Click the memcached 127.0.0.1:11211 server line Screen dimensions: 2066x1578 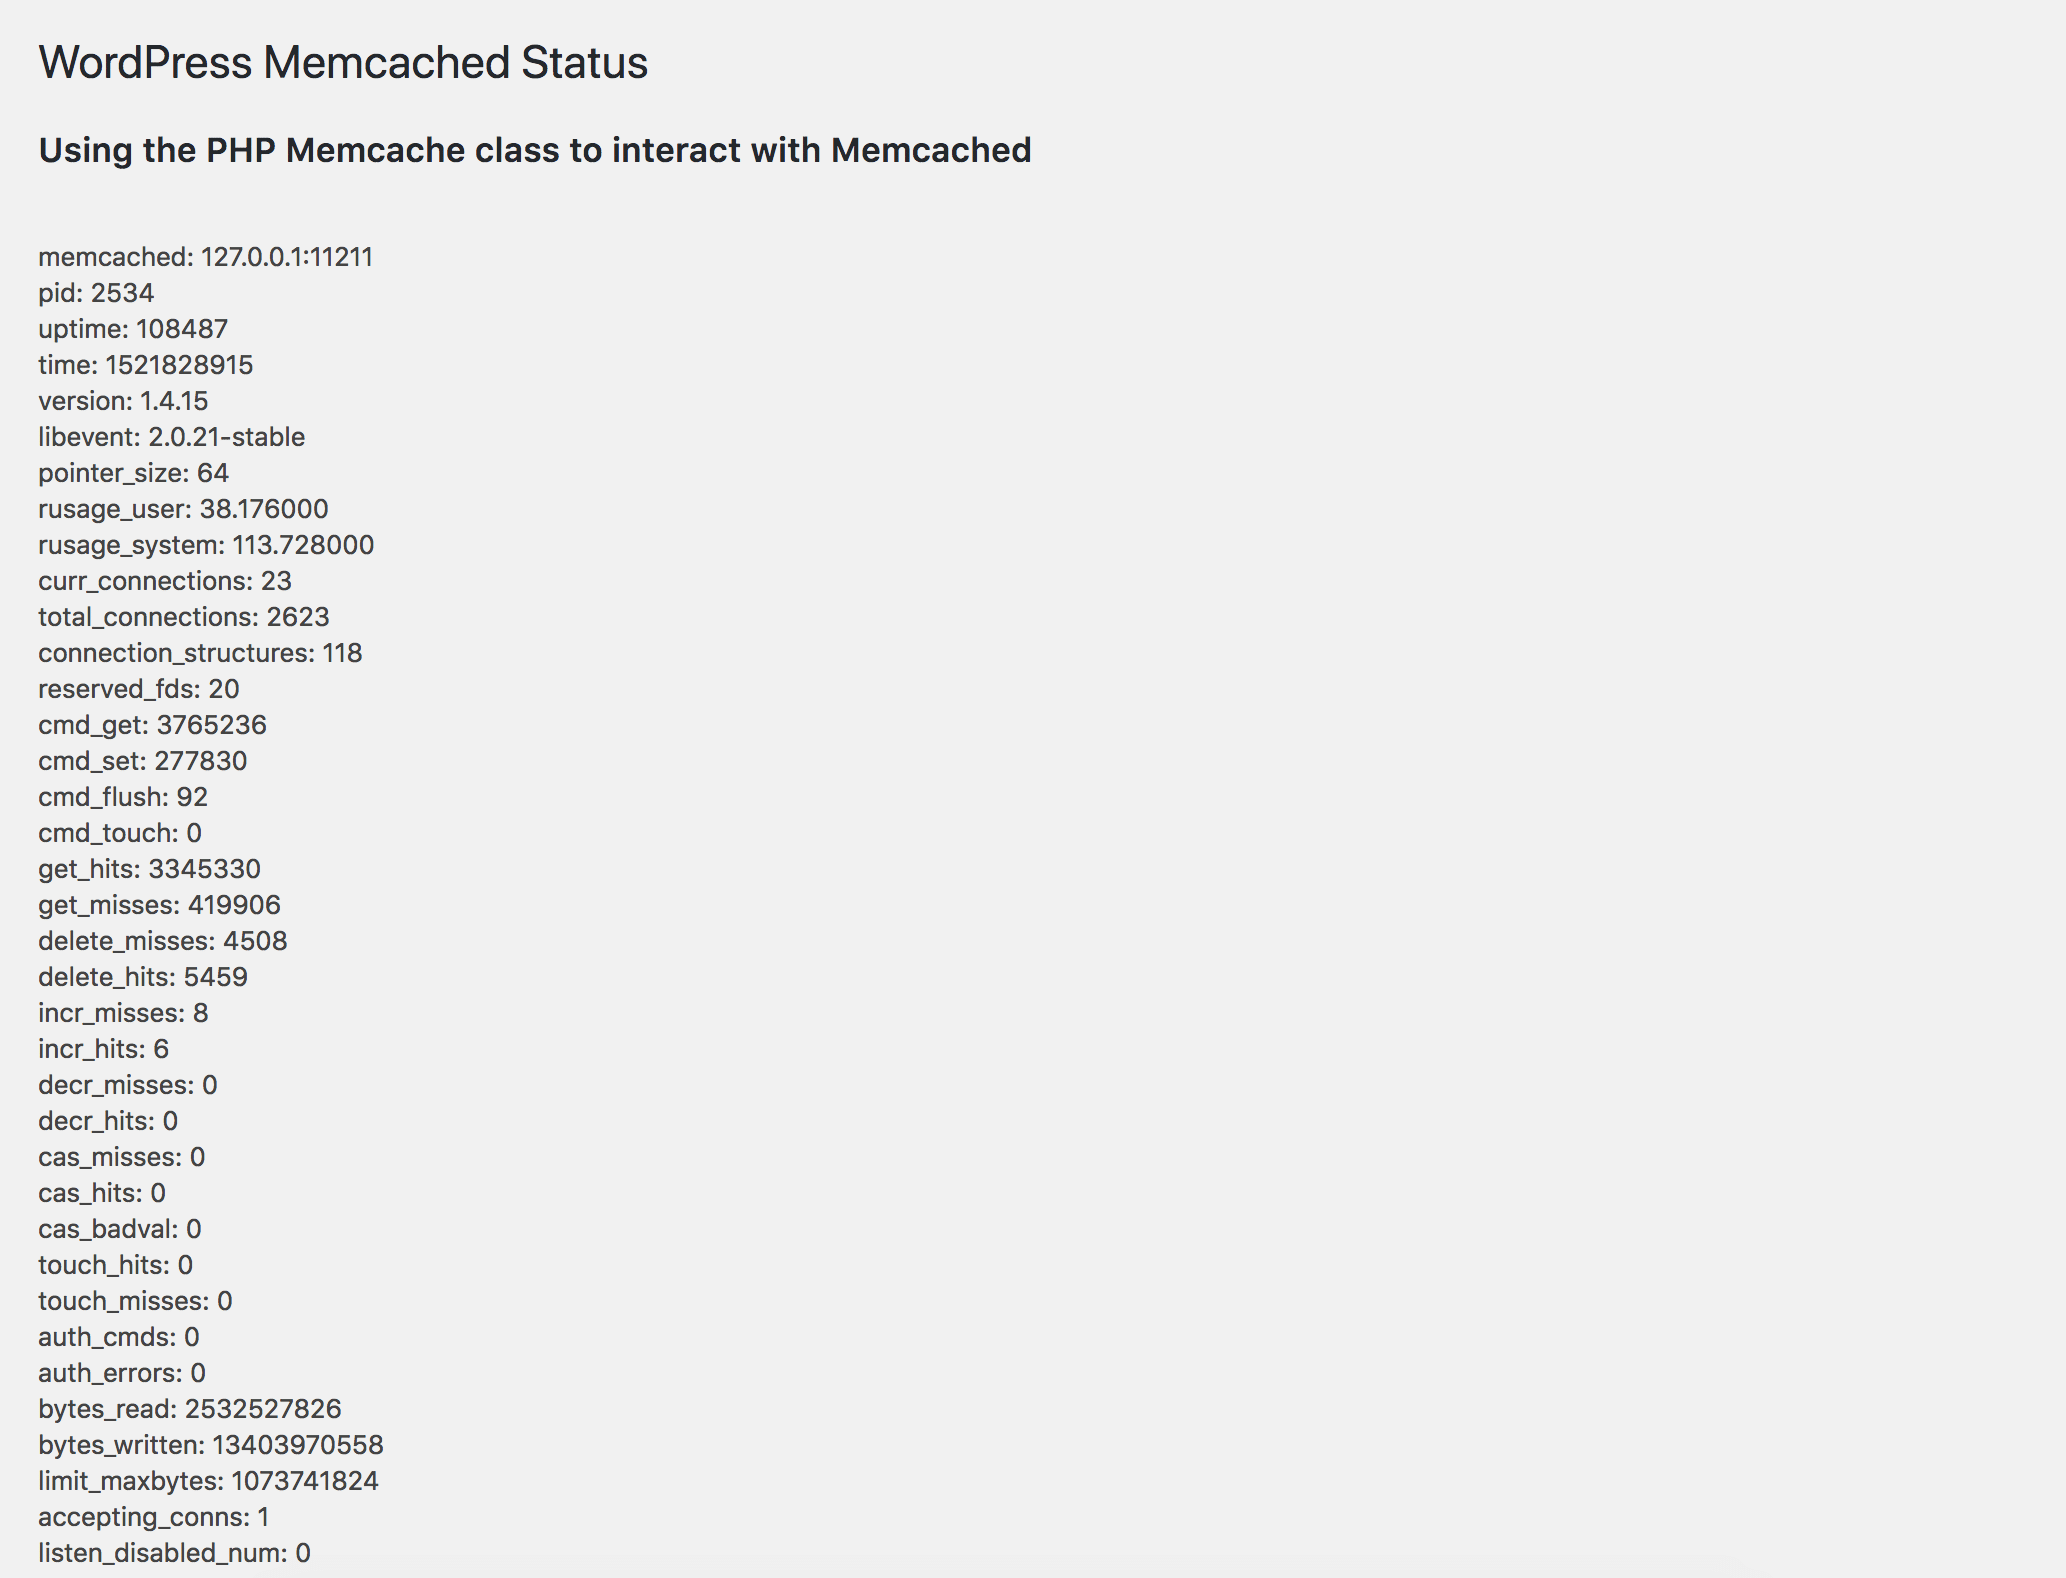[206, 257]
